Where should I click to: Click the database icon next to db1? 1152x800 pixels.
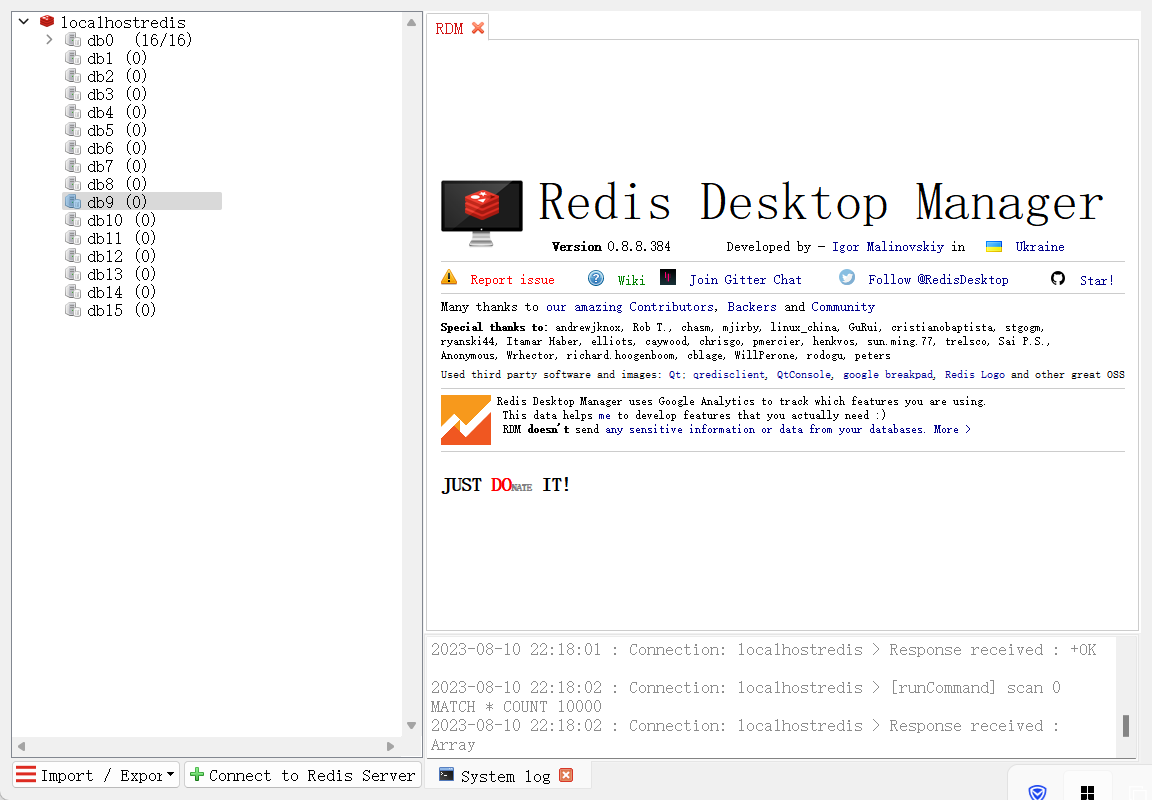(73, 57)
